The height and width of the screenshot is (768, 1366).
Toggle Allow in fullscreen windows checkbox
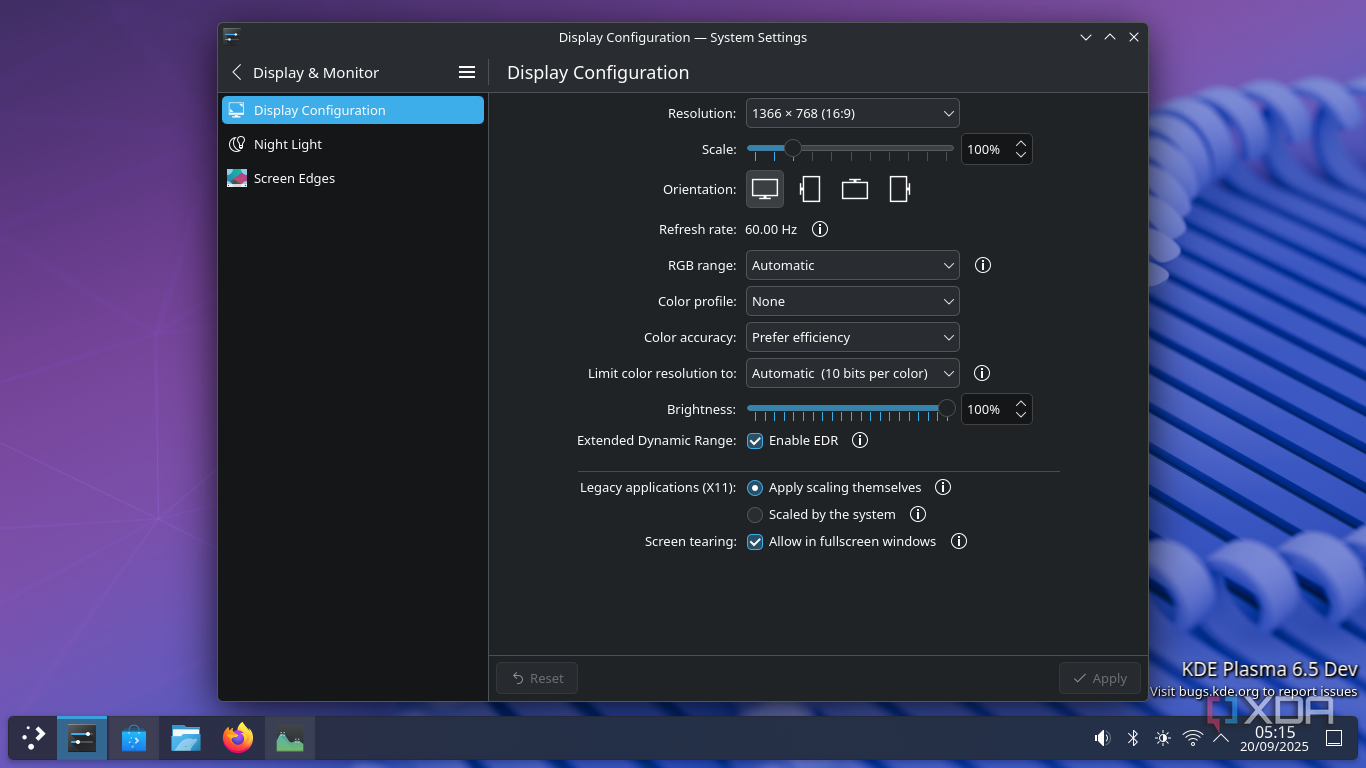pyautogui.click(x=755, y=541)
